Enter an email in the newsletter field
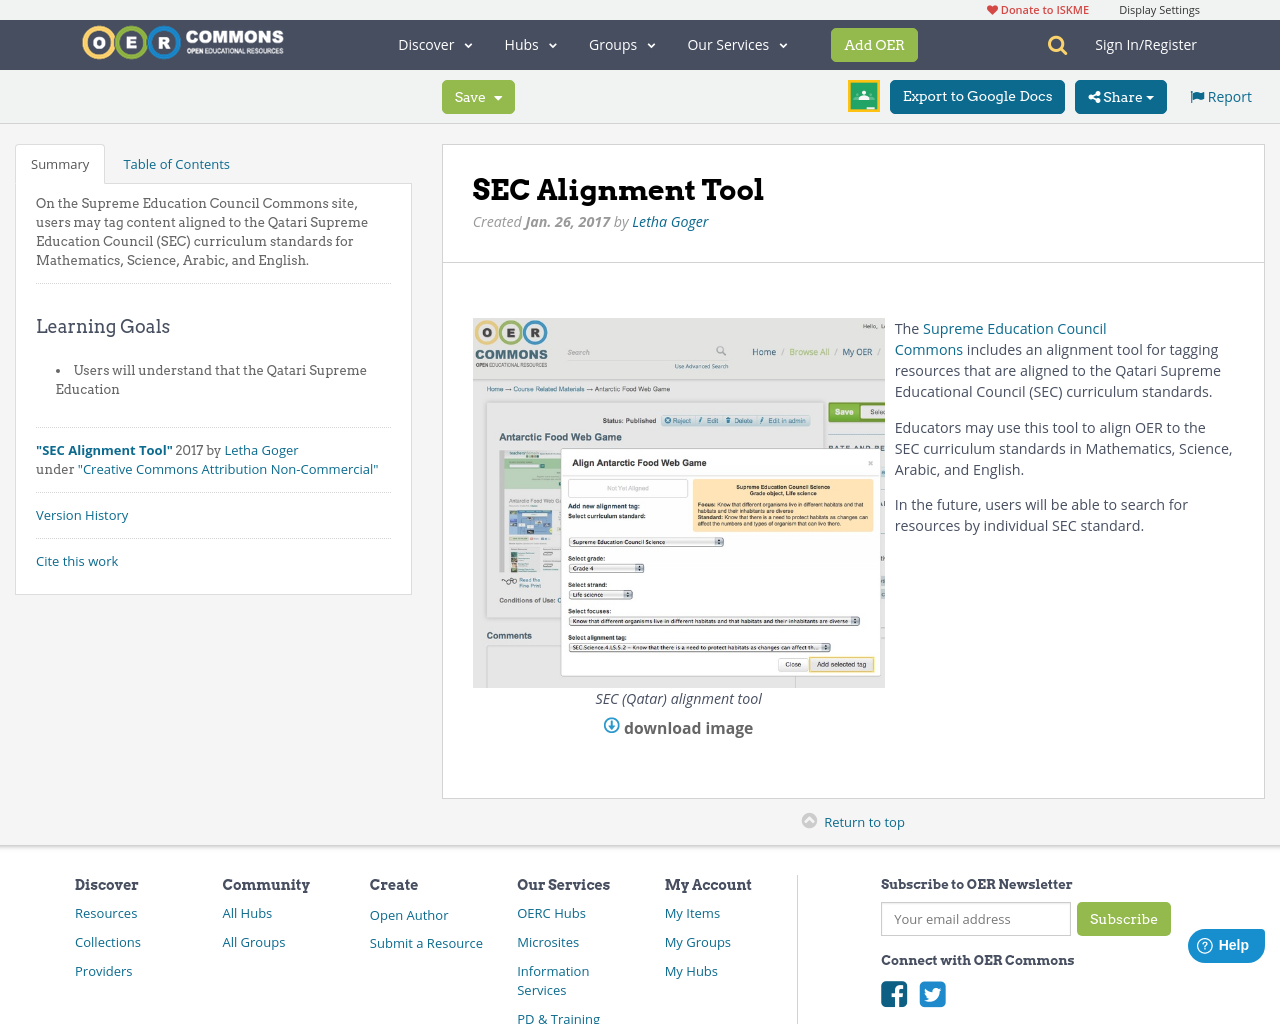 pos(975,918)
